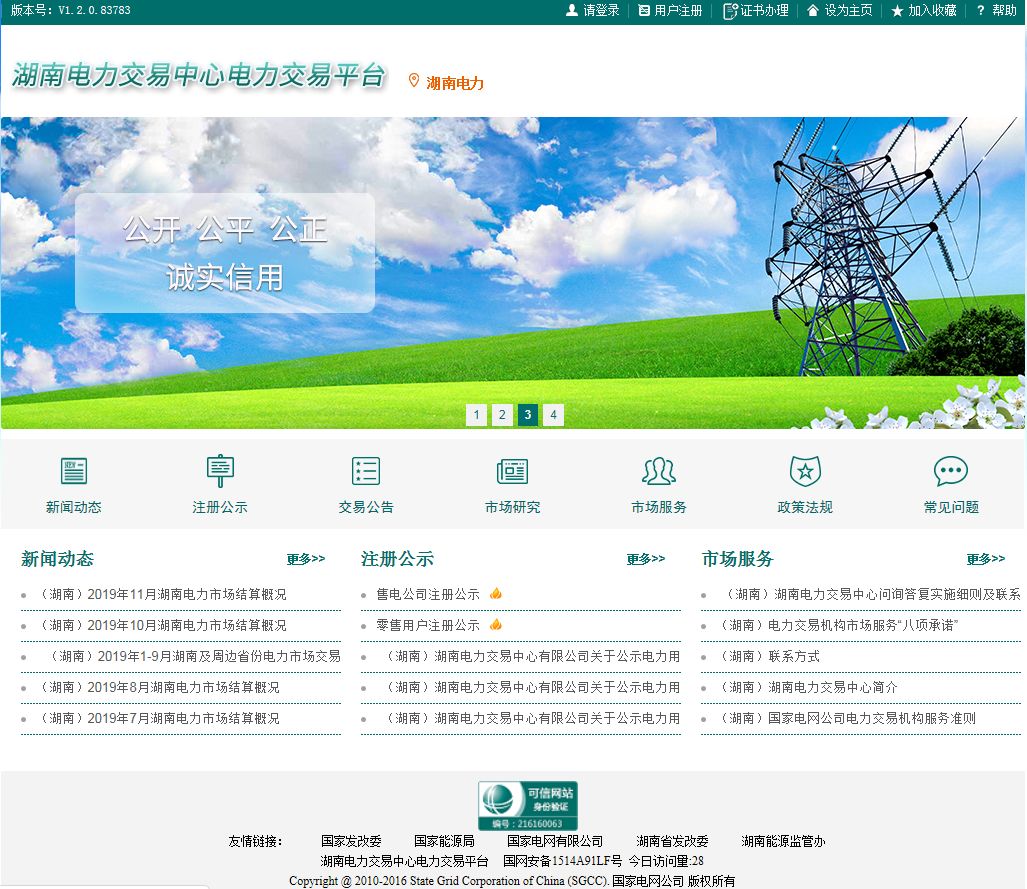This screenshot has height=889, width=1027.
Task: Visit the 国家电网有限公司 friendly link
Action: (x=555, y=841)
